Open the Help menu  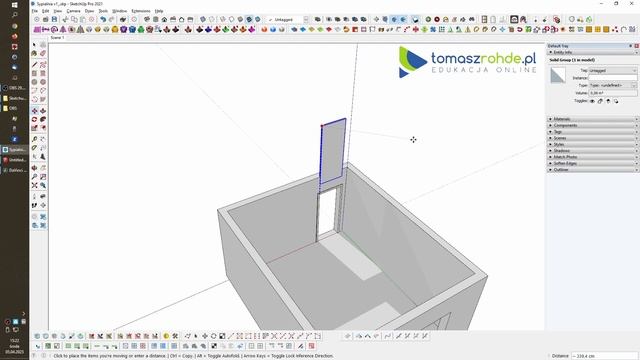pyautogui.click(x=159, y=11)
